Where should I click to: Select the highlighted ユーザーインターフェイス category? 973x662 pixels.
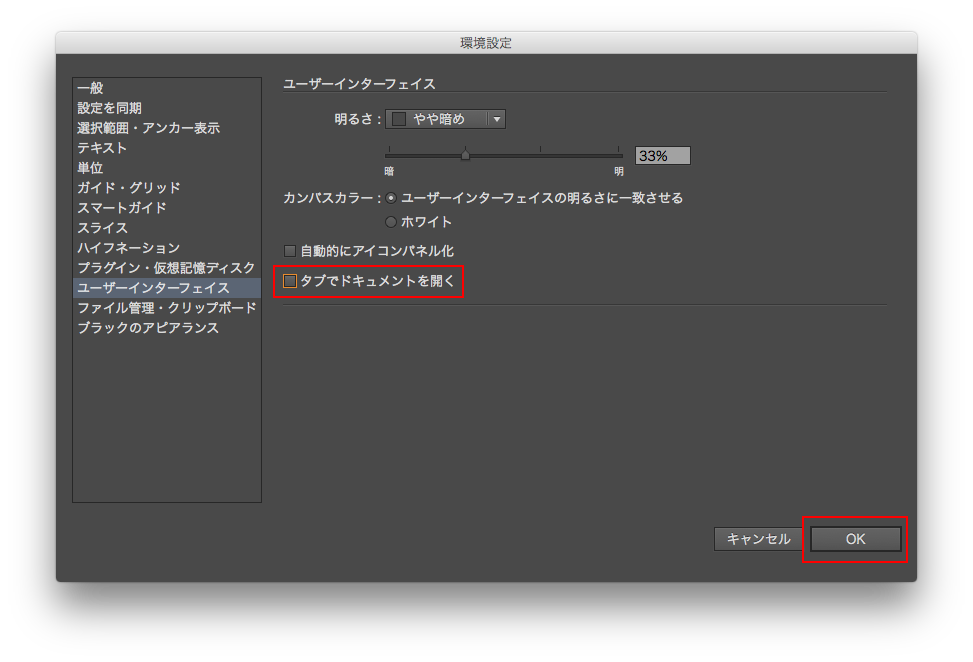pyautogui.click(x=167, y=287)
